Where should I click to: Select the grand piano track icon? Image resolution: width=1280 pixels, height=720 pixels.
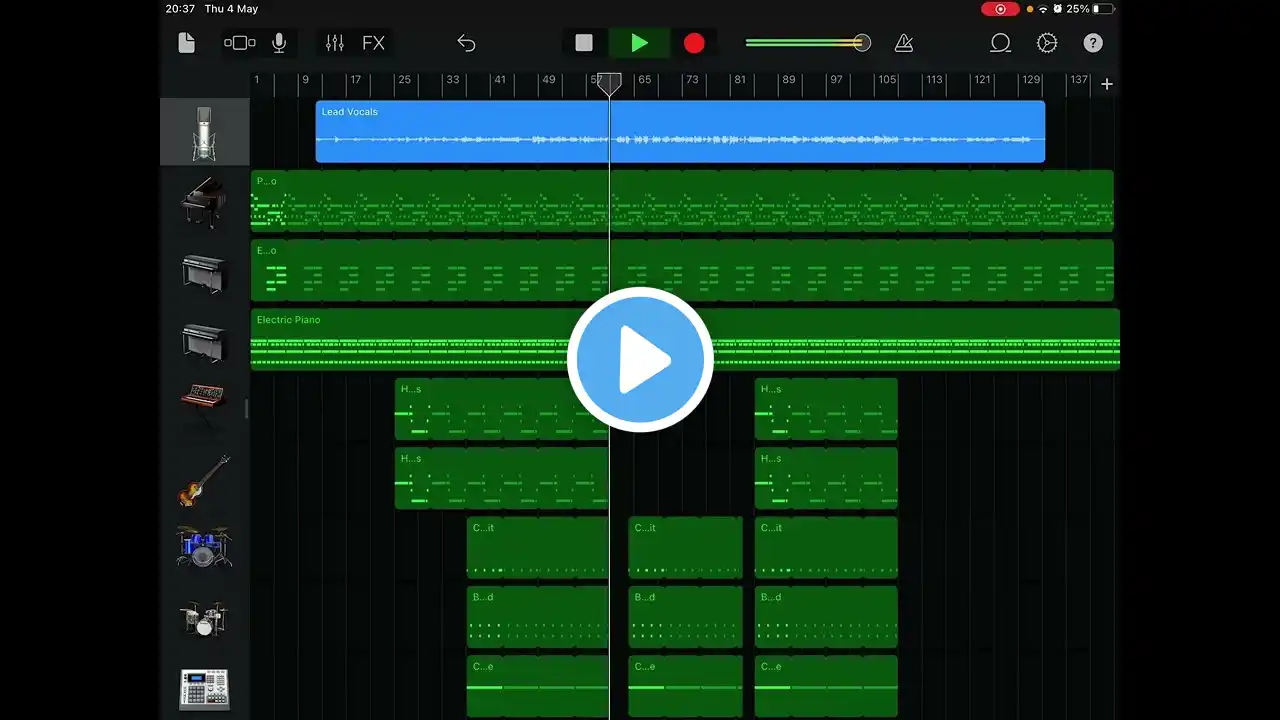[x=204, y=202]
